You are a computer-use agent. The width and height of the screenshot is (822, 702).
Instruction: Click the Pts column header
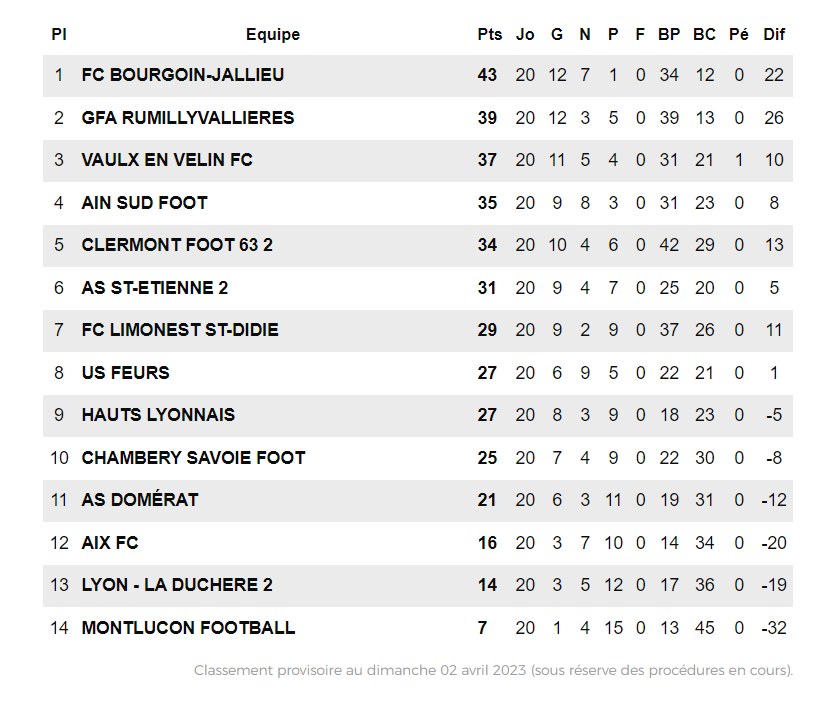point(489,34)
